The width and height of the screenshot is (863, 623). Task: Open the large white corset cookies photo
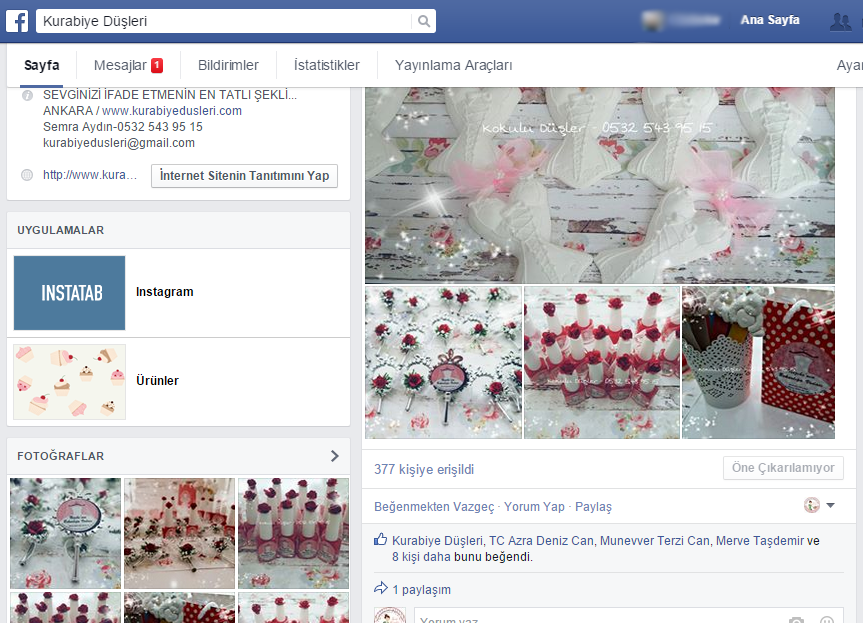point(599,185)
